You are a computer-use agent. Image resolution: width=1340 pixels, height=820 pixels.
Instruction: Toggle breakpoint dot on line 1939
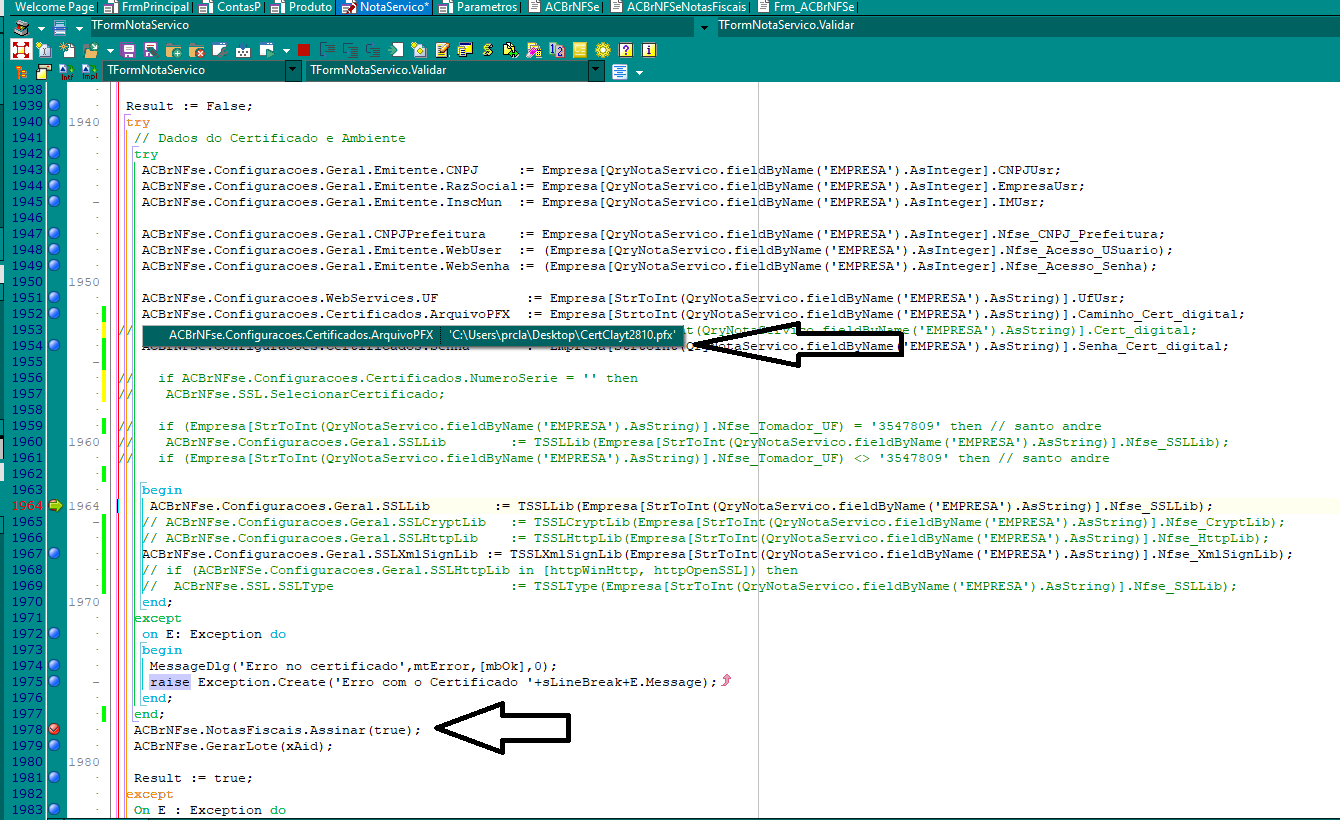pyautogui.click(x=54, y=106)
